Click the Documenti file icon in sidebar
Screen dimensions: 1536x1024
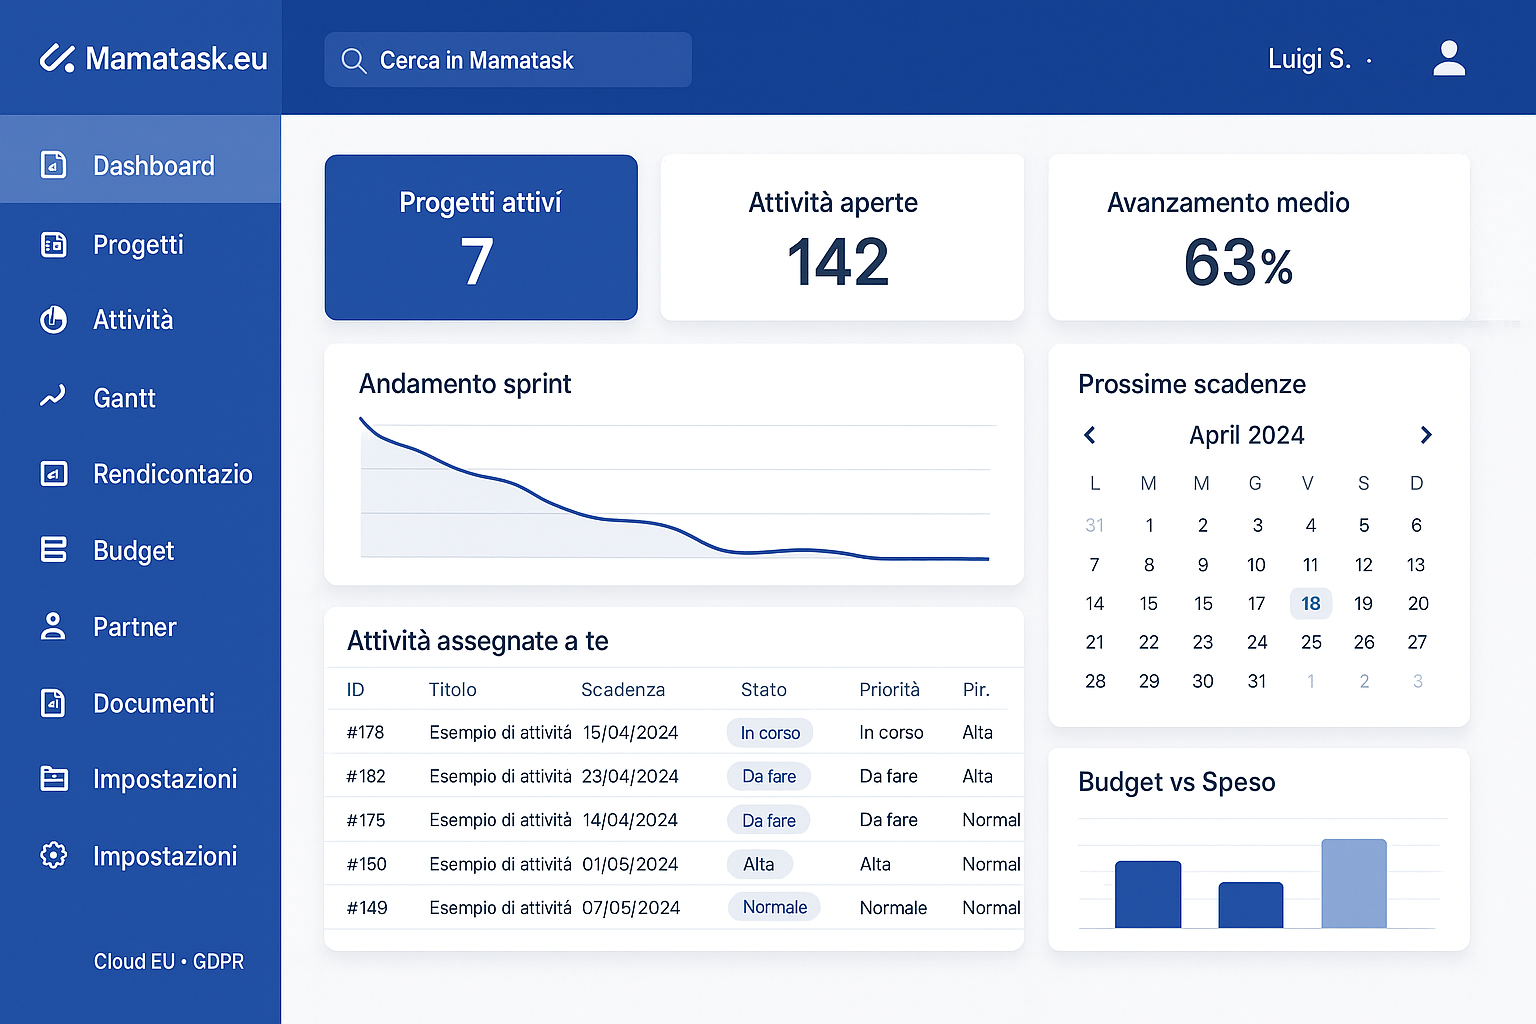53,703
